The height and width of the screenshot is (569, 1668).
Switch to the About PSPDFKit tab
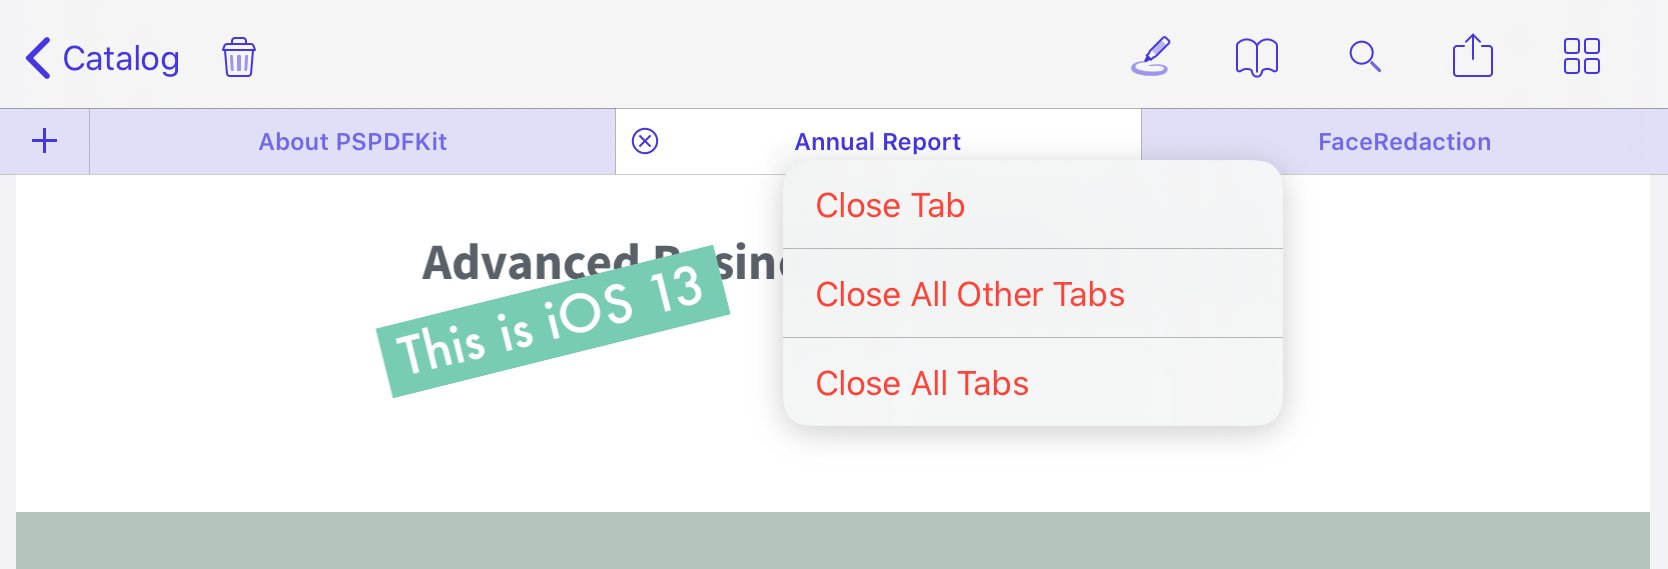[353, 142]
